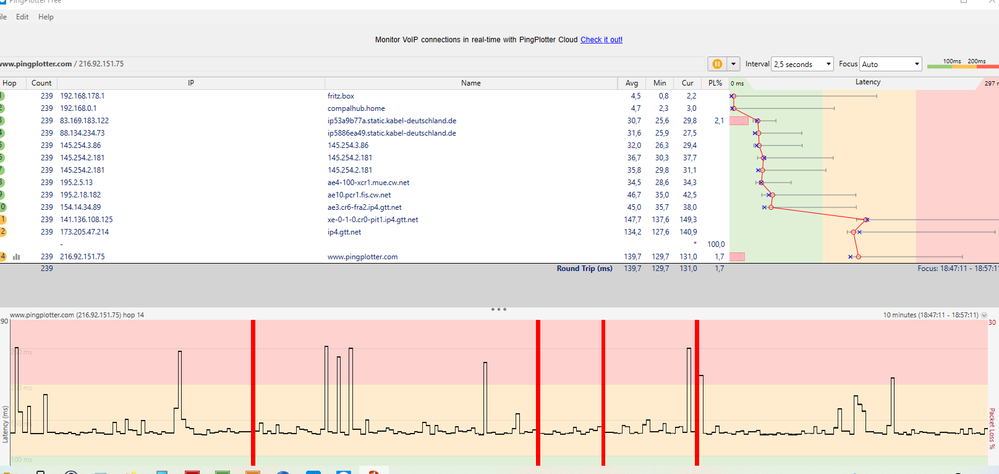Sort by the Hop column header
This screenshot has width=999, height=474.
click(x=10, y=83)
